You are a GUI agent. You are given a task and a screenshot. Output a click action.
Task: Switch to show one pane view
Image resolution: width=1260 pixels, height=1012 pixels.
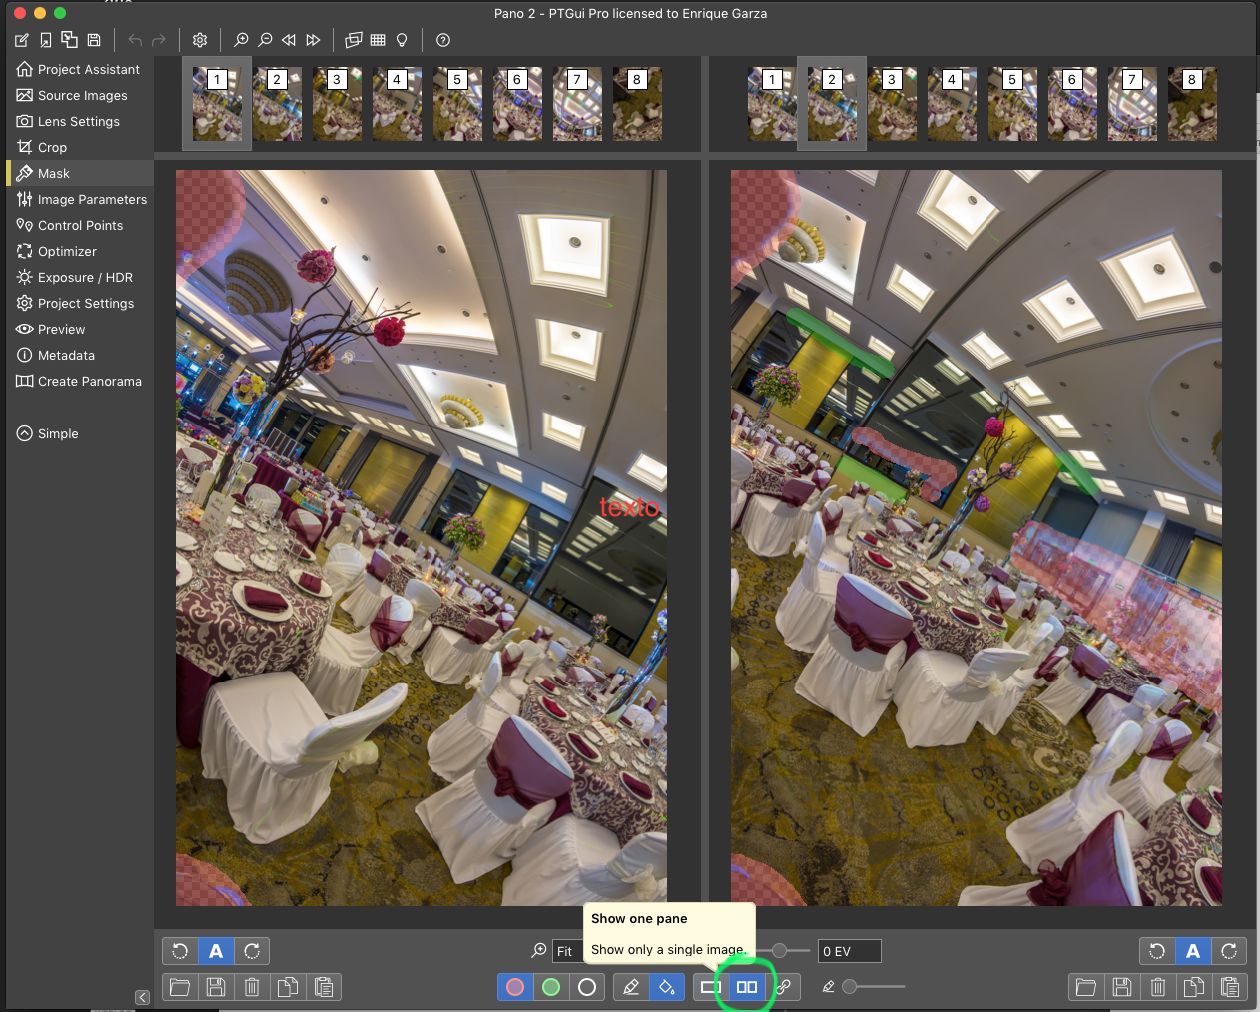711,987
